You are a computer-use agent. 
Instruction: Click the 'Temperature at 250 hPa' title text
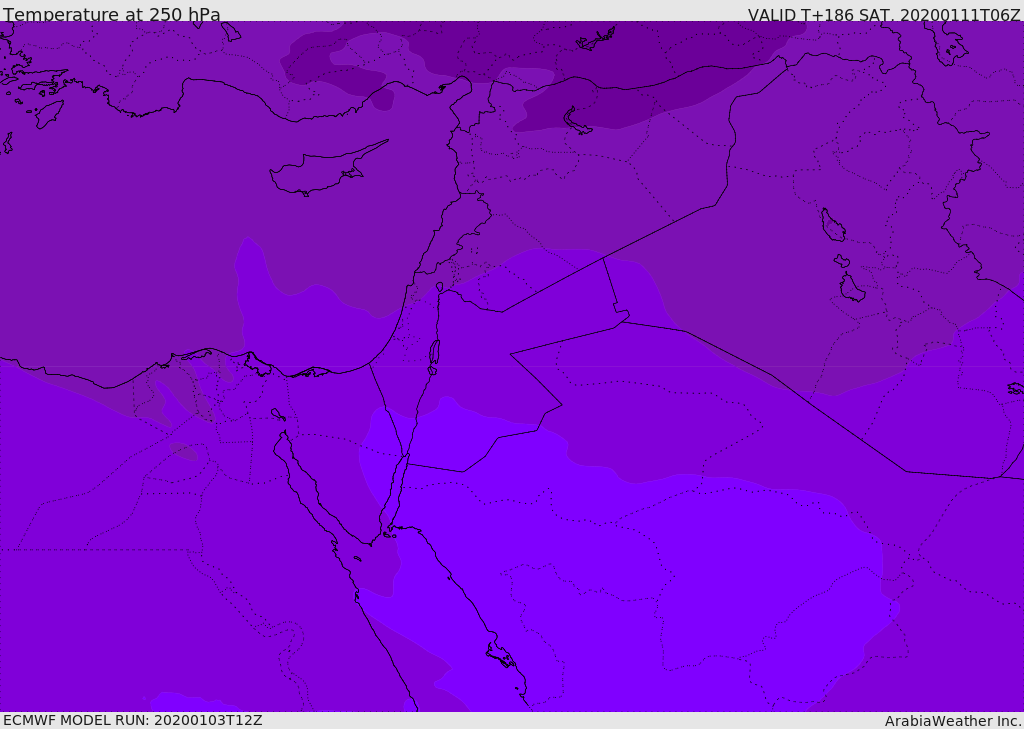[x=112, y=14]
